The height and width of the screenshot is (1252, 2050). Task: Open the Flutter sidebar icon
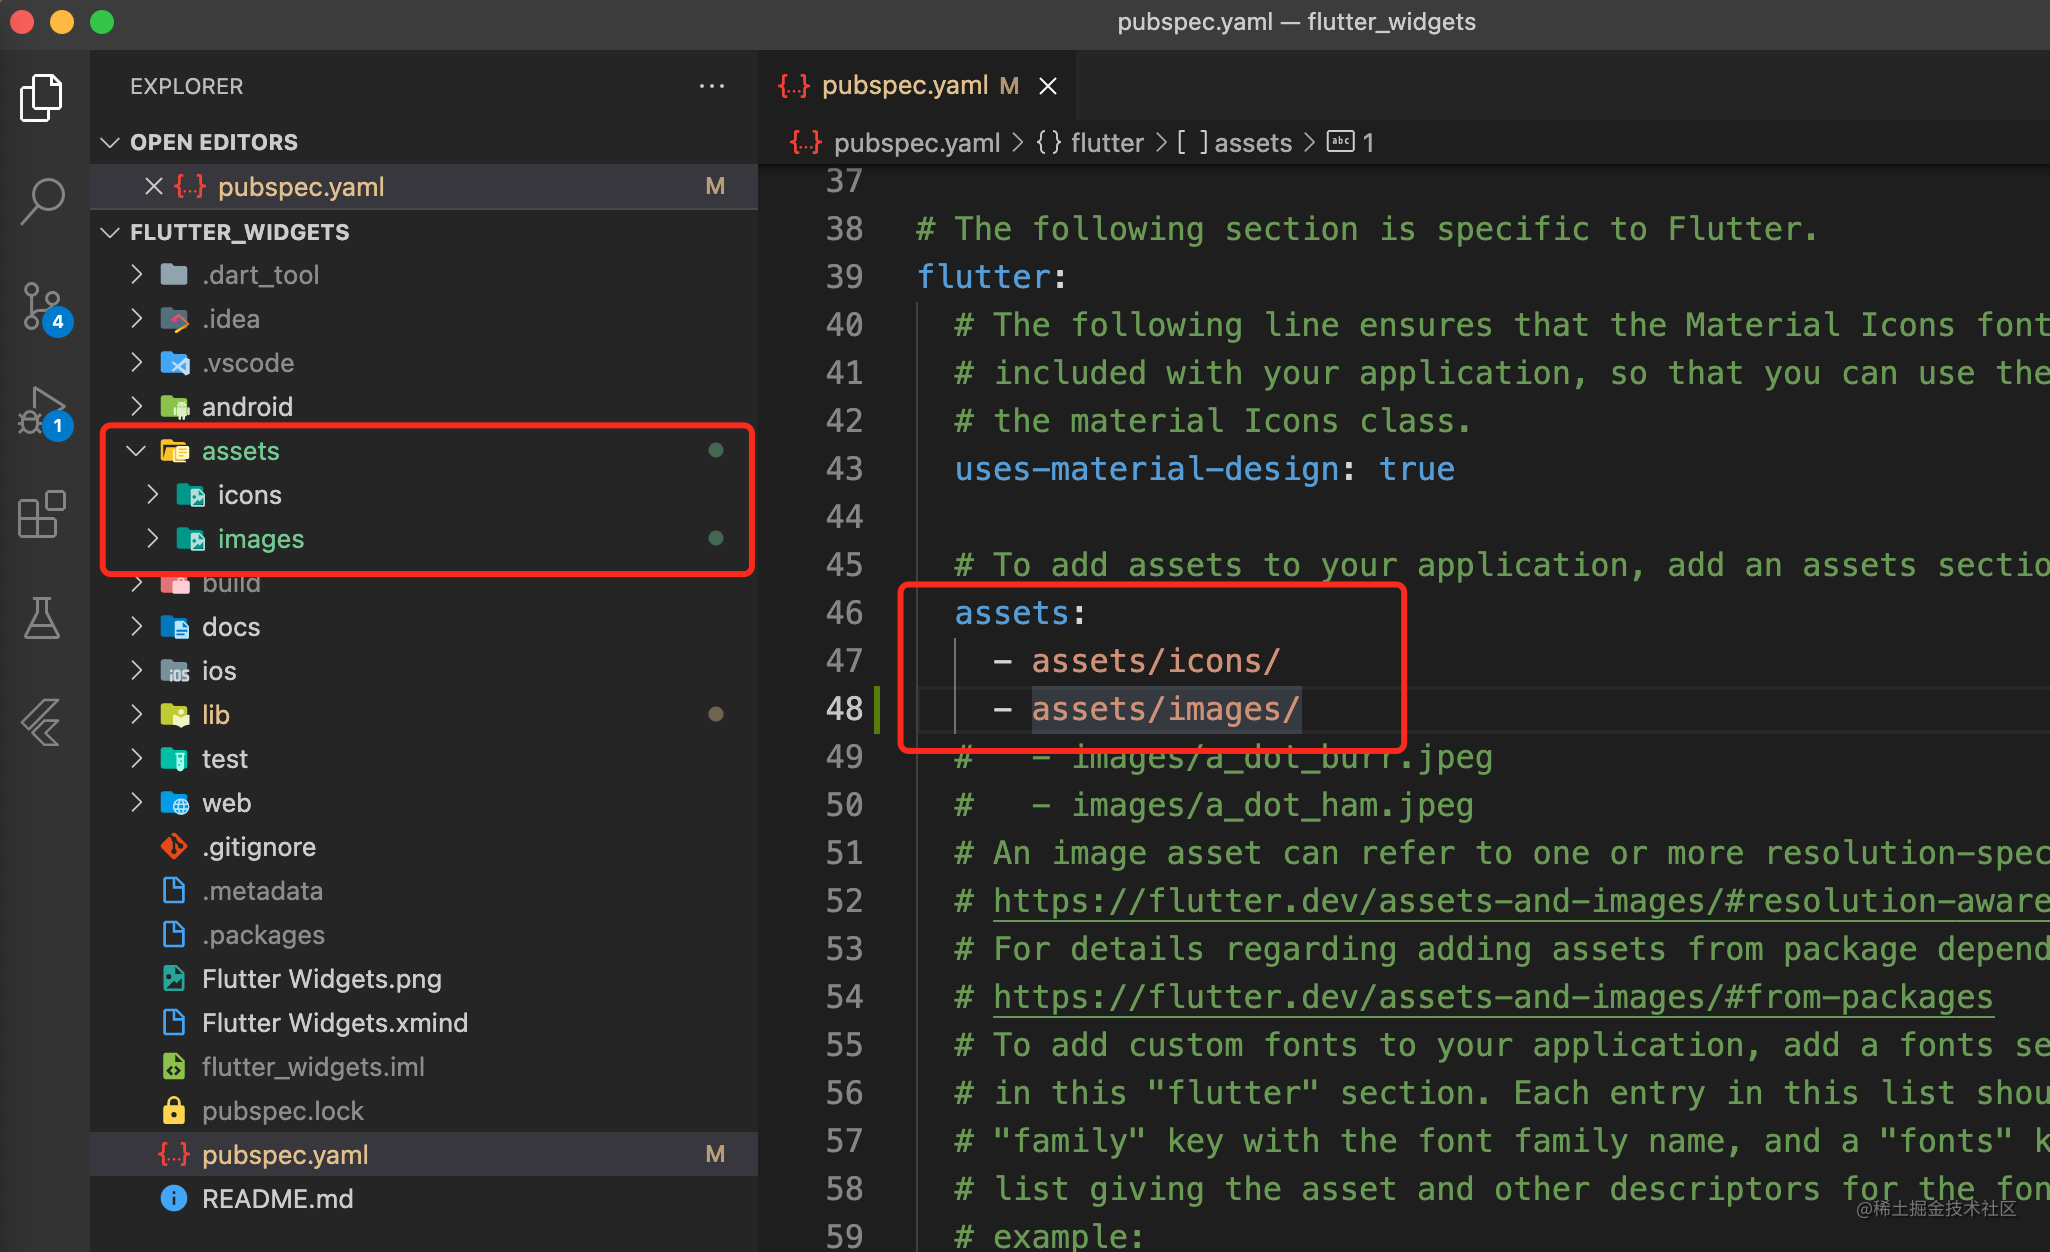[41, 722]
